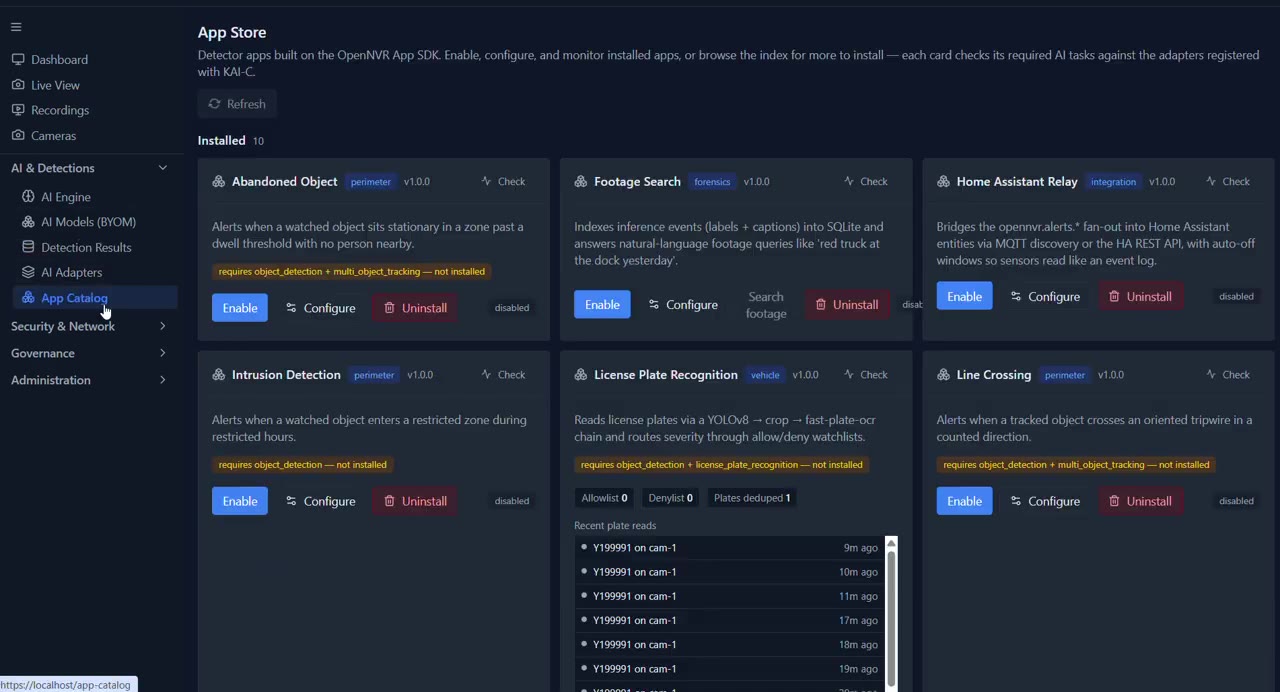Run Check on Intrusion Detection
The image size is (1280, 692).
click(503, 375)
